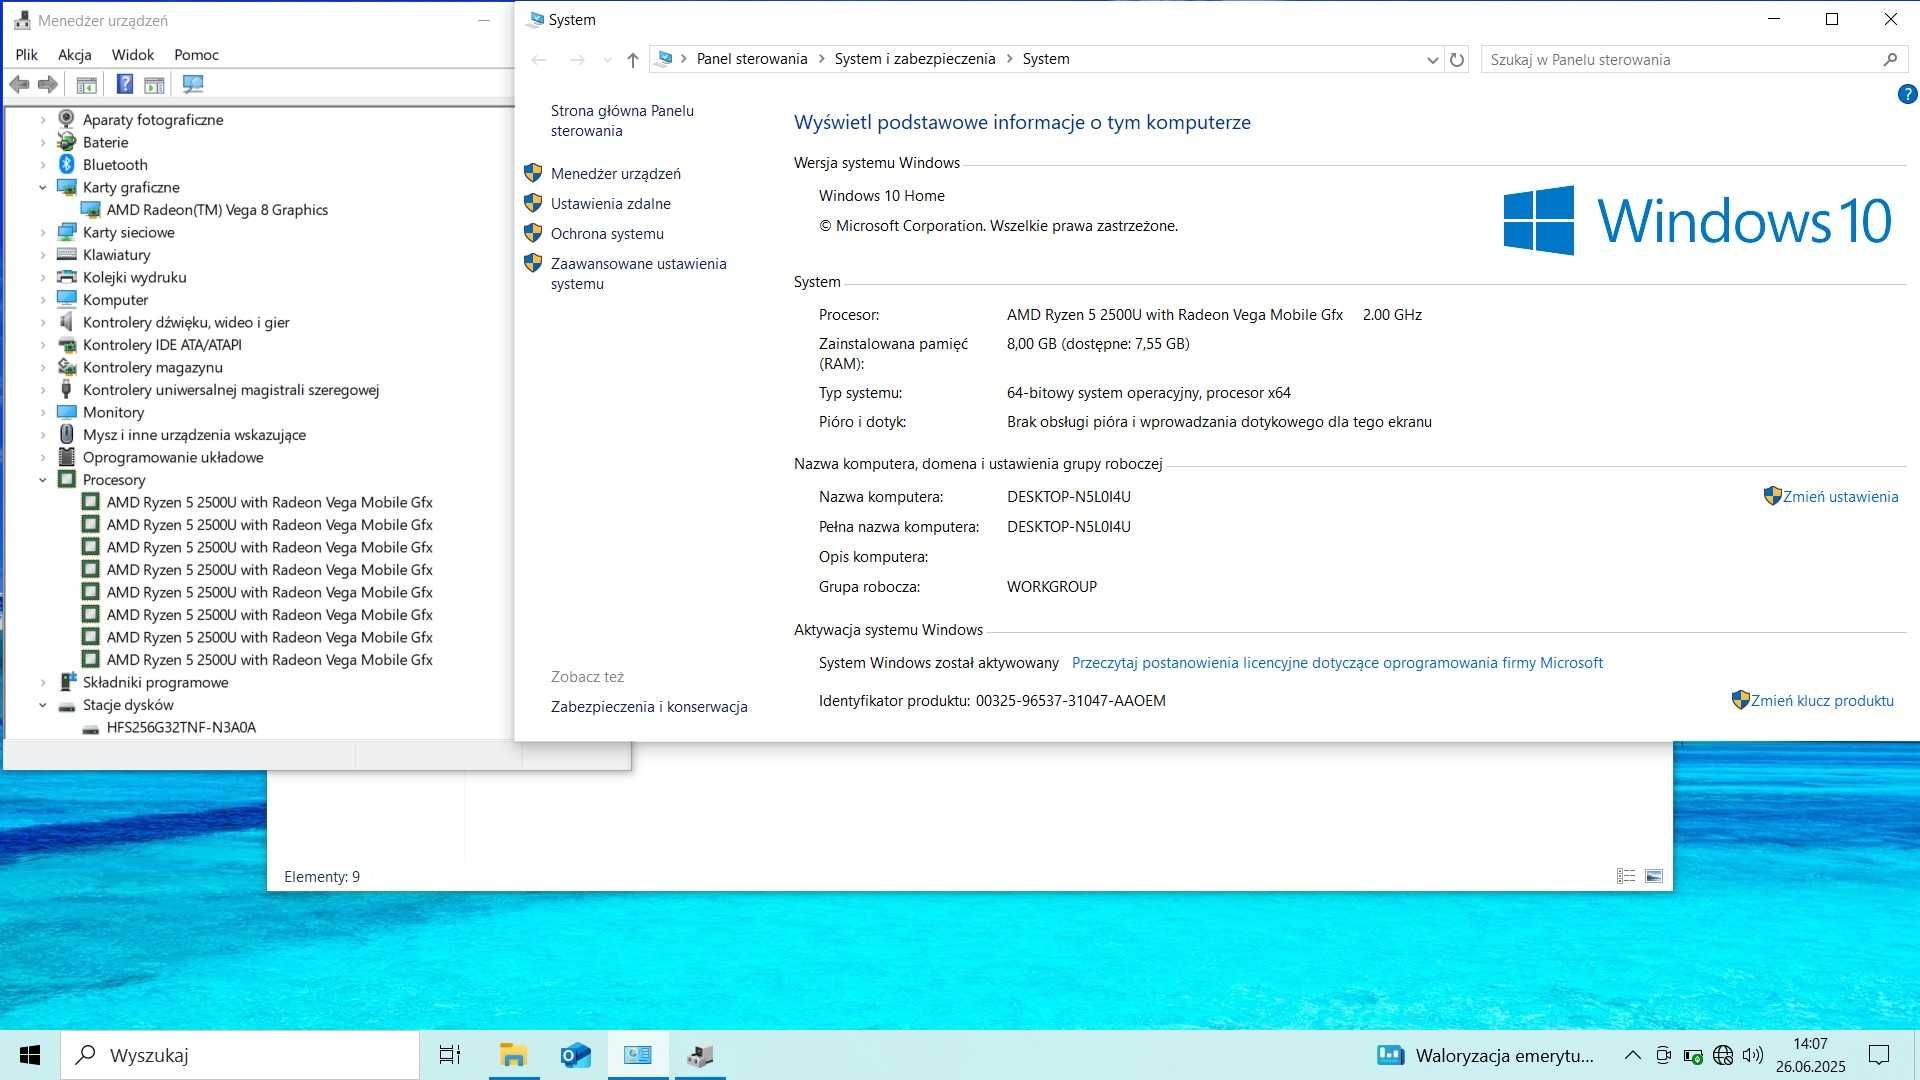Click Zmień ustawienia link
1920x1080 pixels.
(x=1840, y=496)
